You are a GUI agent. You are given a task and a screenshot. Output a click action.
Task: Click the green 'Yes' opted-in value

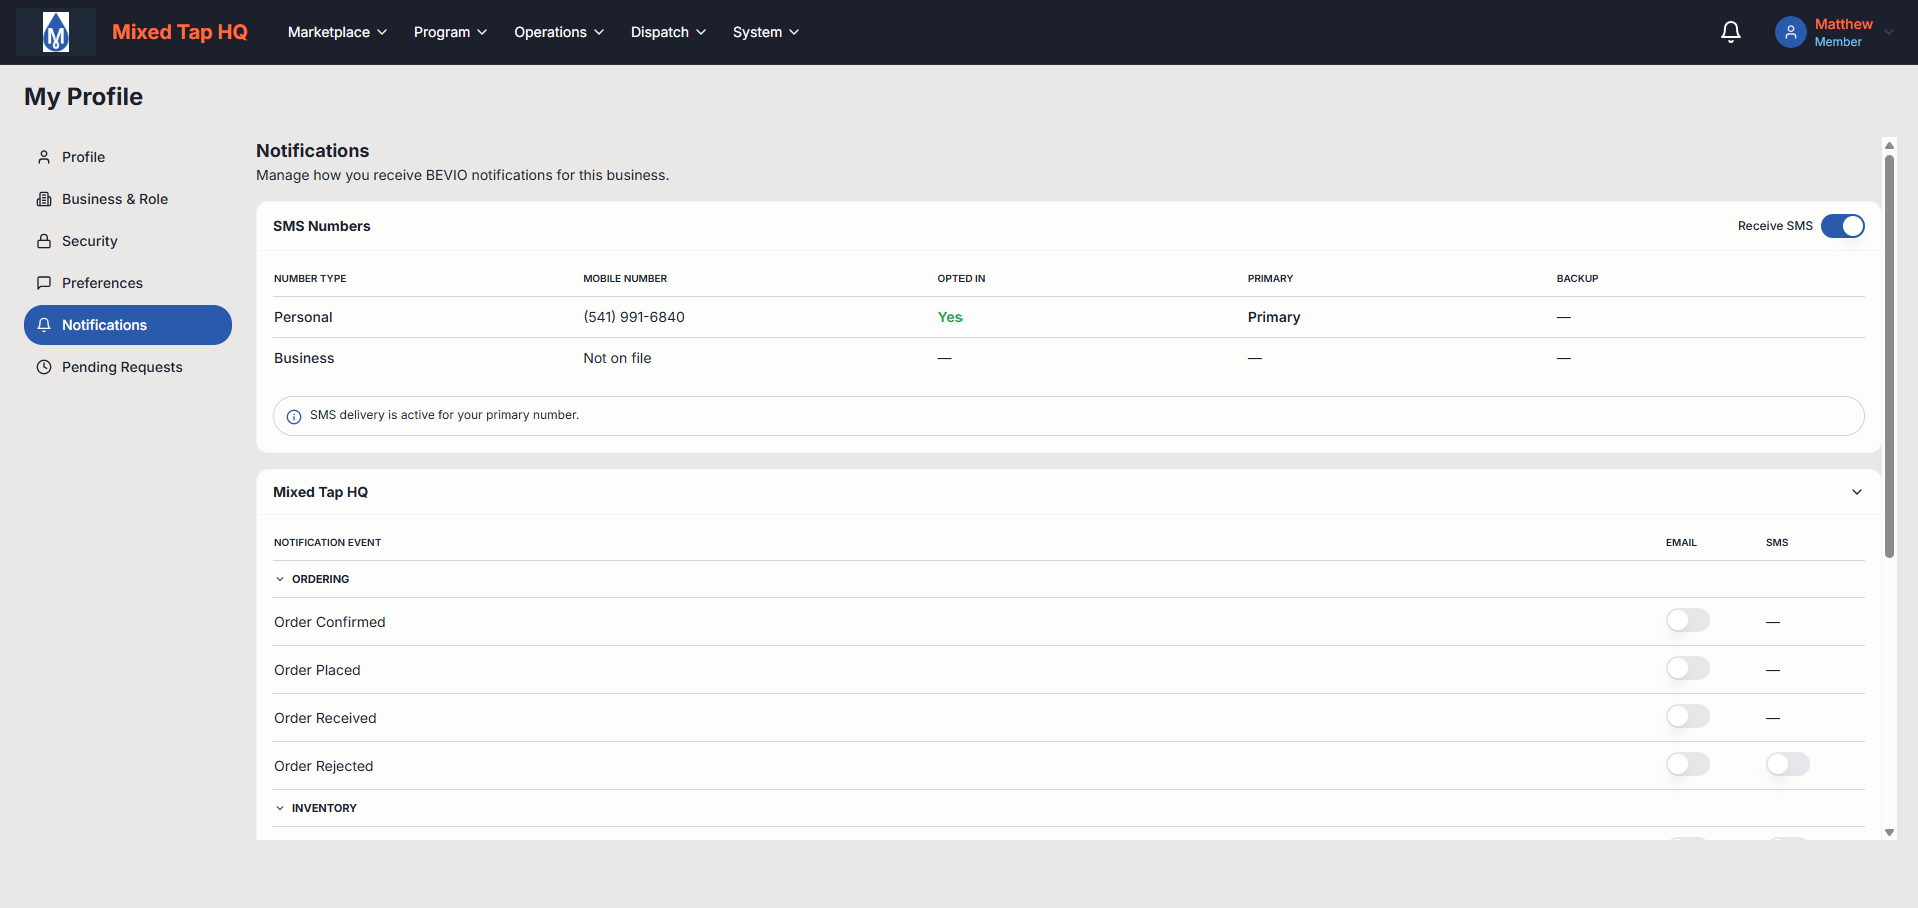pyautogui.click(x=950, y=317)
